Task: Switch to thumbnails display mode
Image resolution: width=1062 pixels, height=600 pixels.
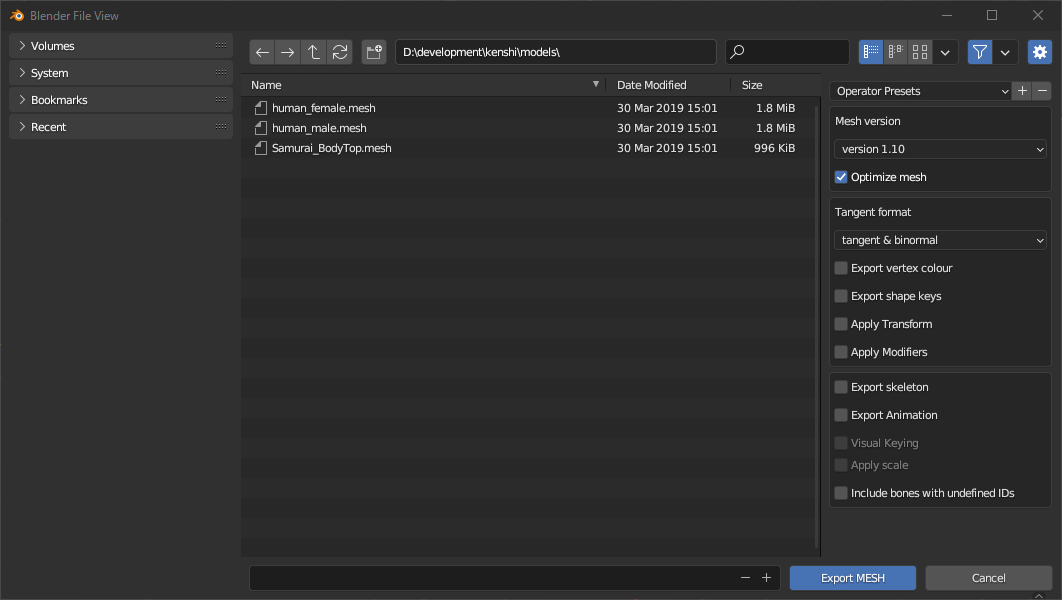Action: (x=920, y=52)
